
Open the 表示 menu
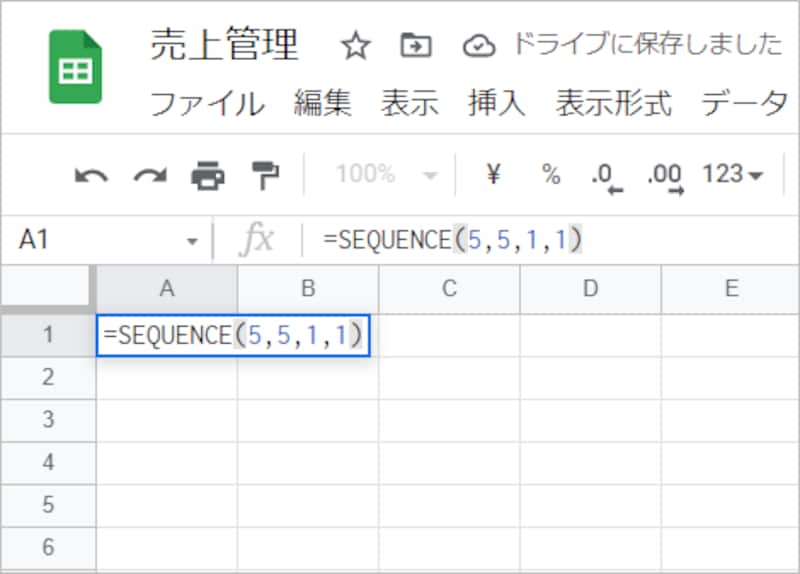[410, 103]
